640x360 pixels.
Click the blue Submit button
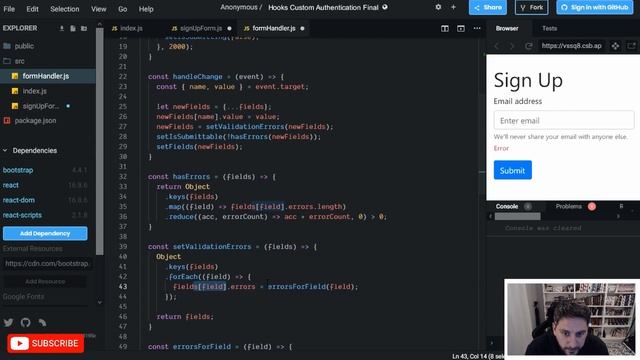point(513,170)
